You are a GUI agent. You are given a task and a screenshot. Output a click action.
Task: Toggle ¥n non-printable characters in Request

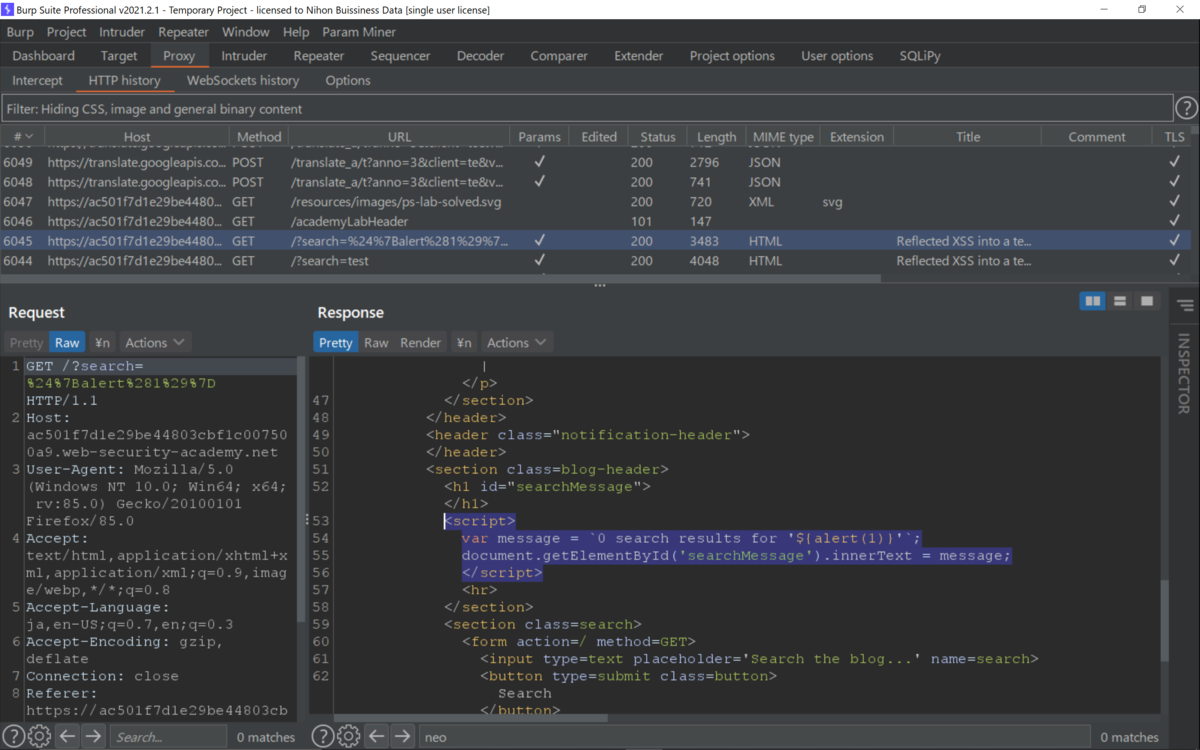[102, 342]
